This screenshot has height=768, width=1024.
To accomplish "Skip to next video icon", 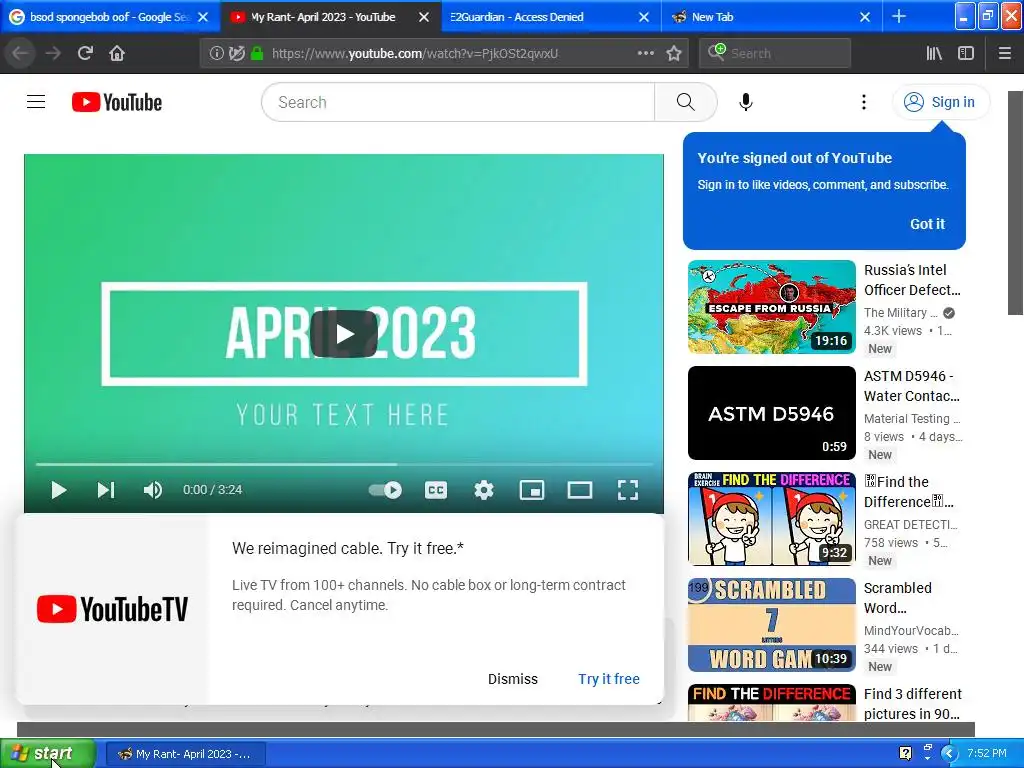I will coord(106,490).
